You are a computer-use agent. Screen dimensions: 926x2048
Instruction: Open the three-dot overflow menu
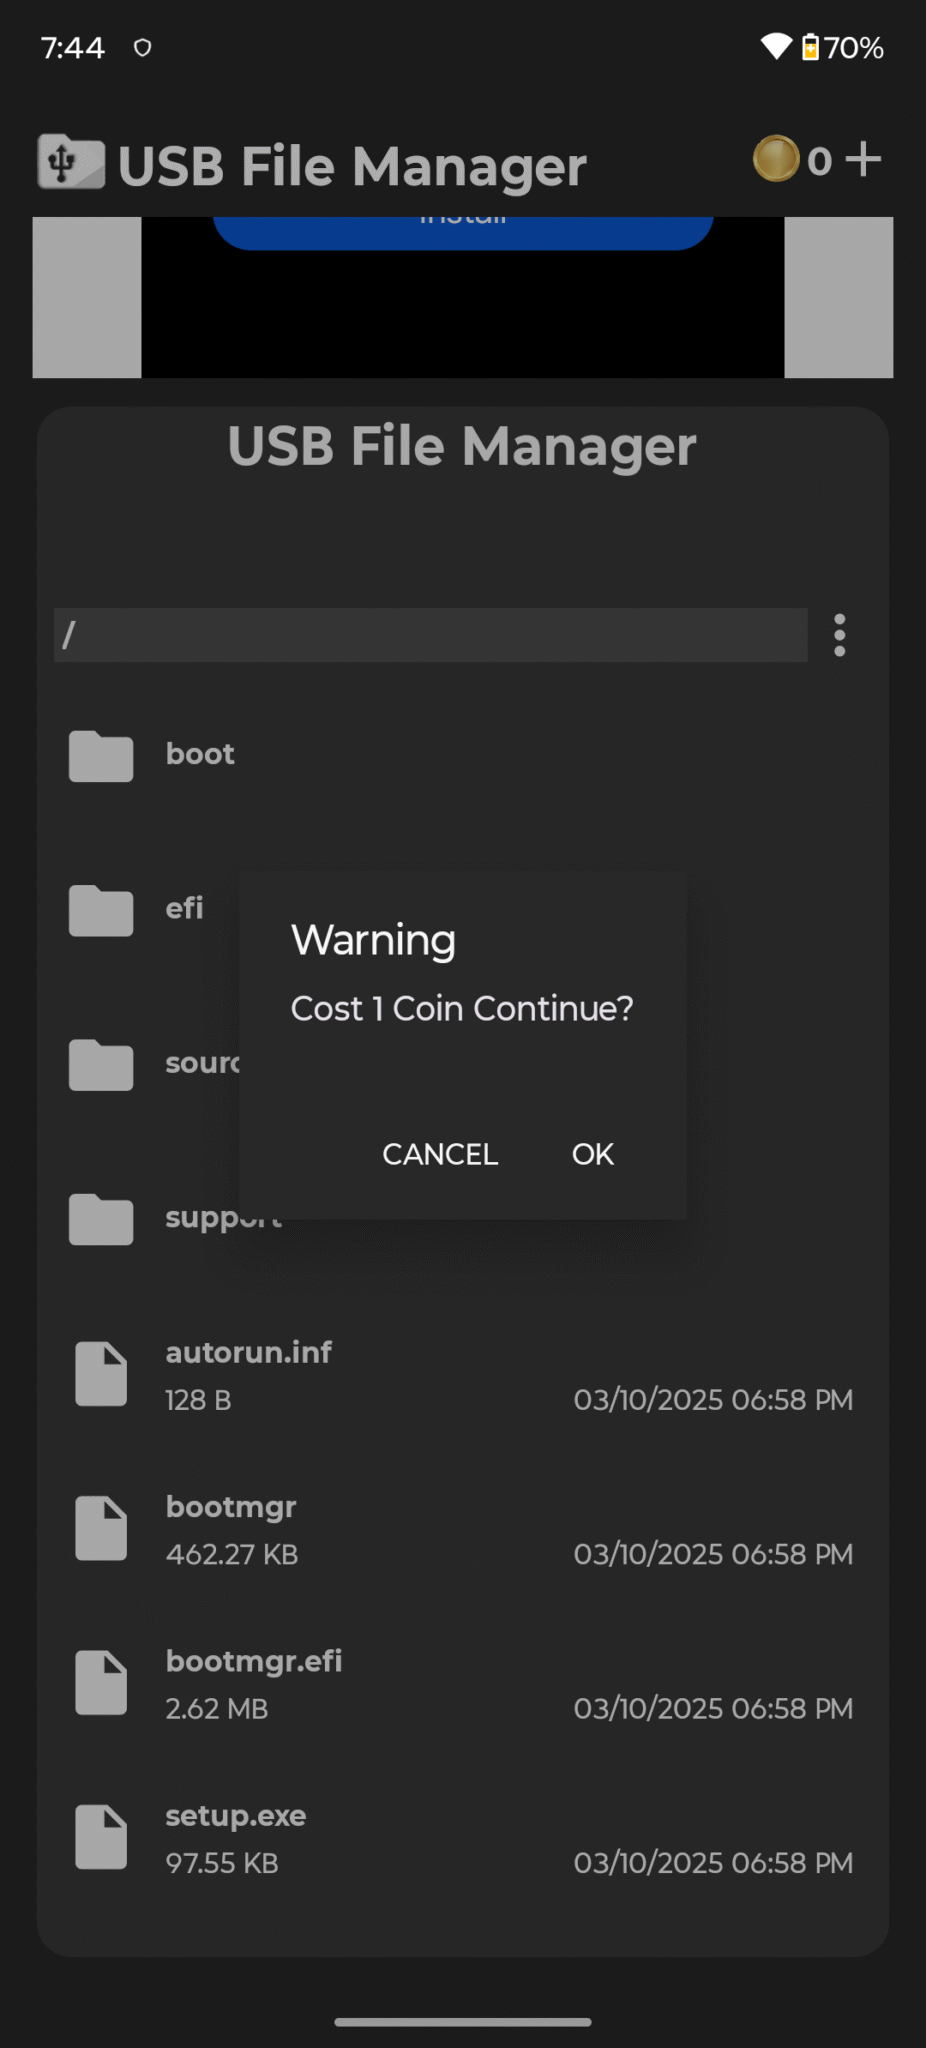[x=839, y=634]
